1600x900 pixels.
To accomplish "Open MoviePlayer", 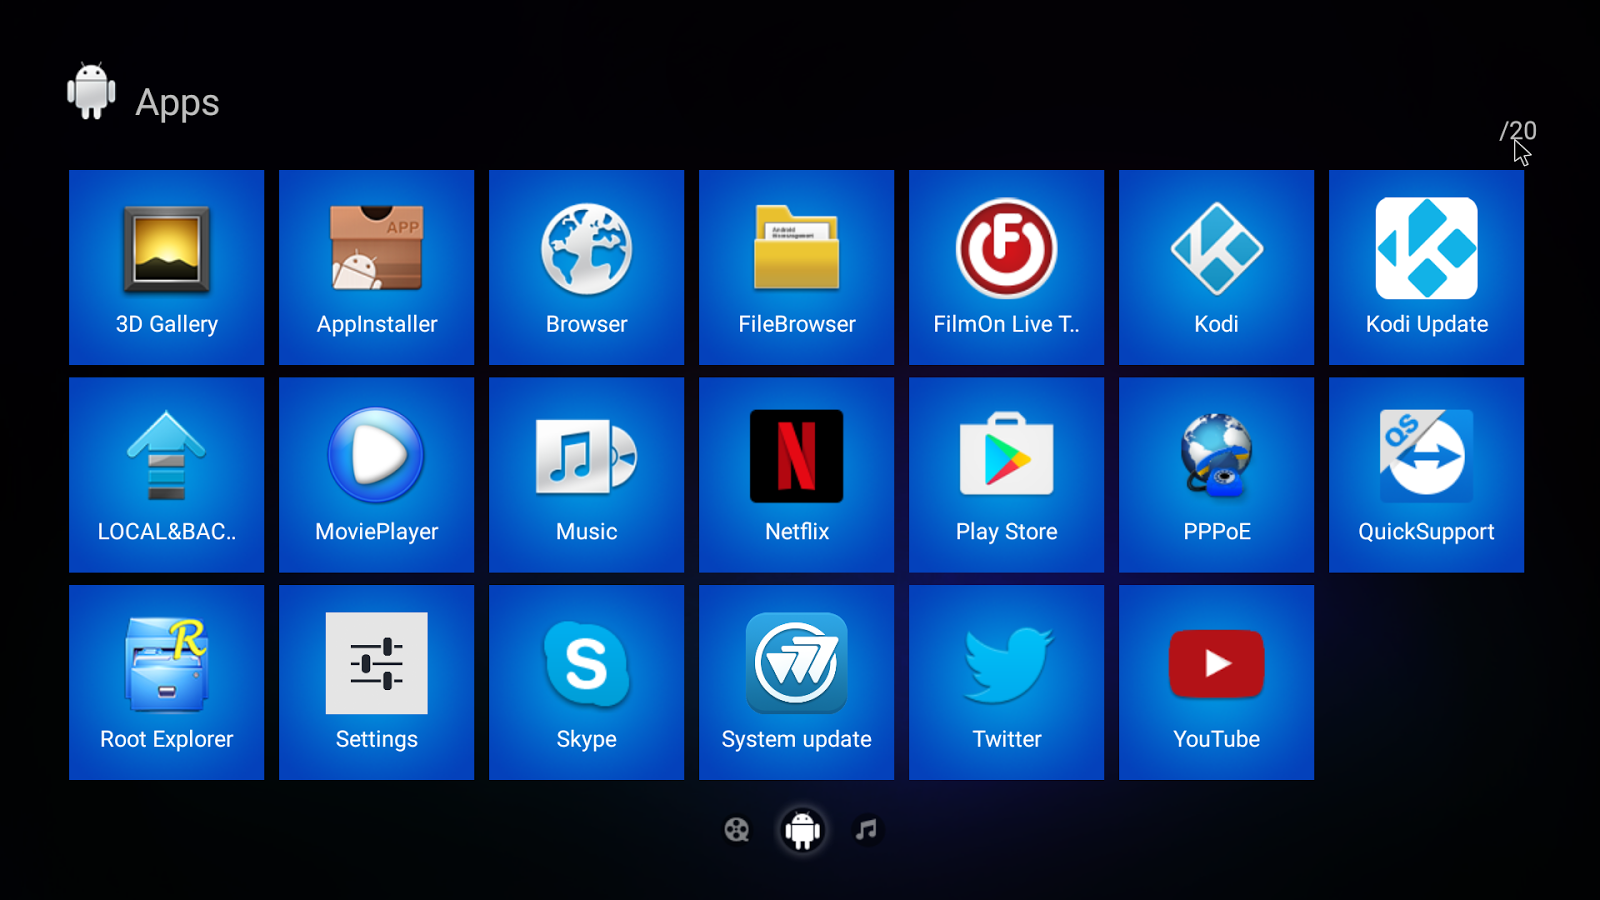I will tap(376, 475).
